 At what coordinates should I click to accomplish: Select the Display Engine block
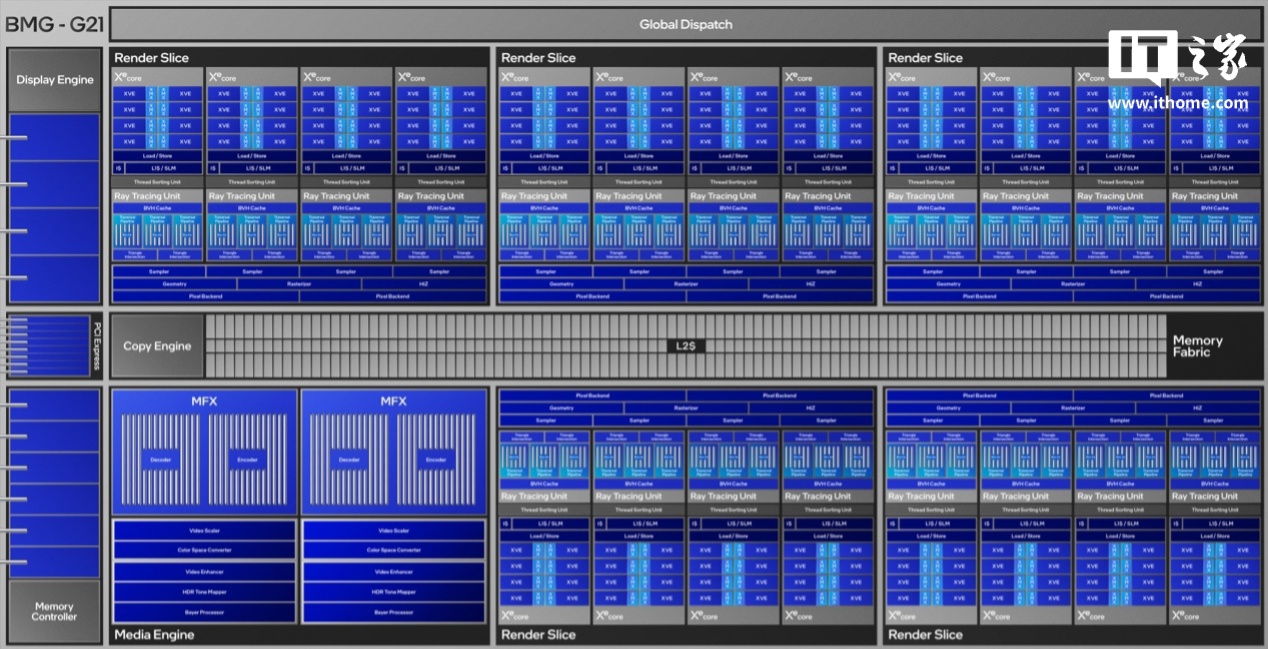click(x=55, y=80)
